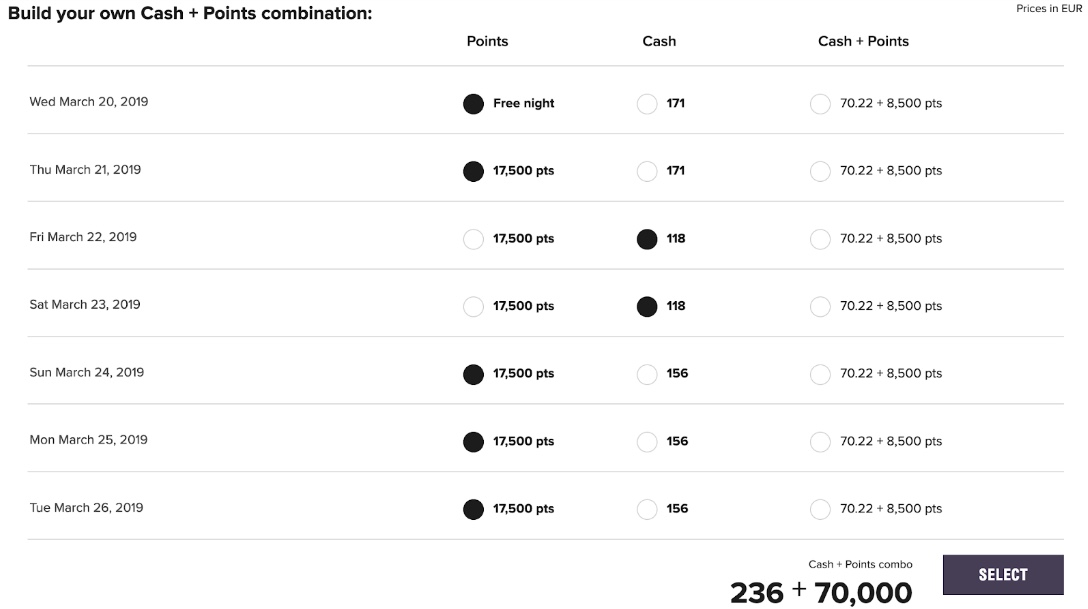Select Free night for Wed March 20
This screenshot has height=609, width=1088.
pos(473,104)
